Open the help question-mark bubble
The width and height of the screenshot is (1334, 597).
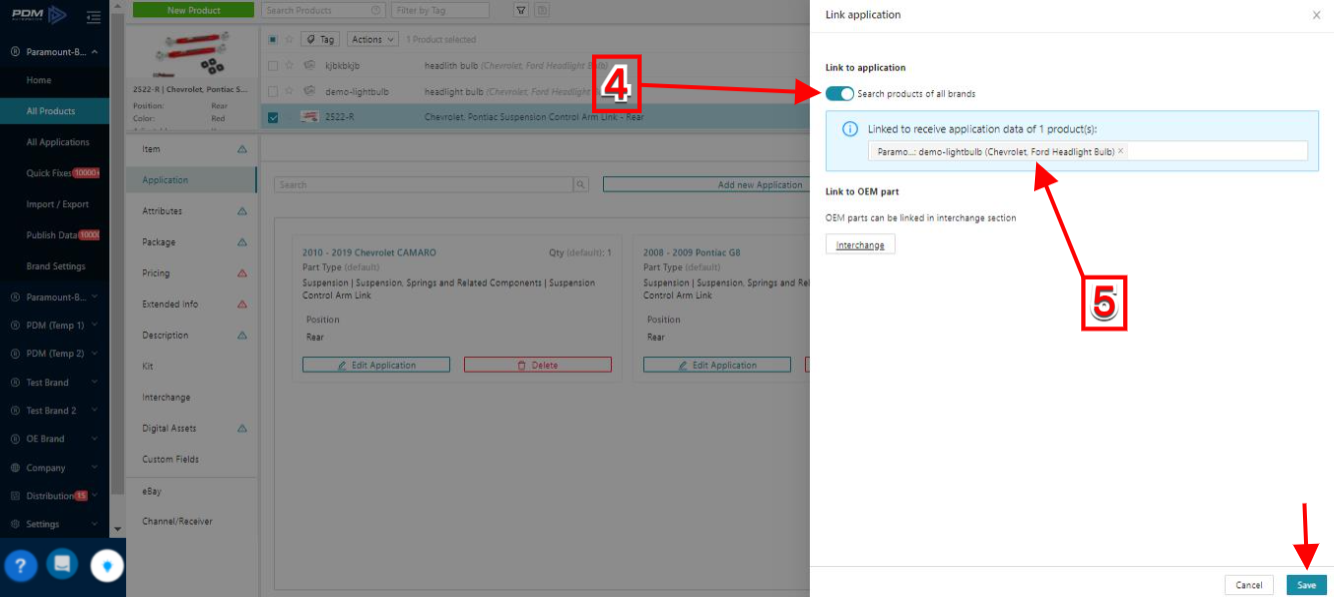pos(21,565)
